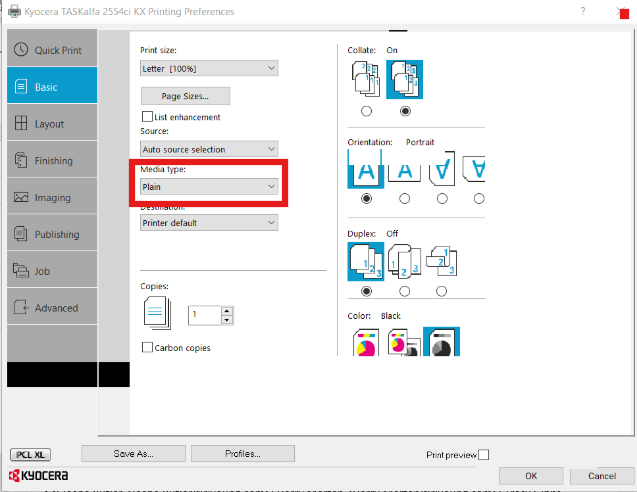This screenshot has width=637, height=492.
Task: Open the Destination Printer default dropdown
Action: [209, 223]
